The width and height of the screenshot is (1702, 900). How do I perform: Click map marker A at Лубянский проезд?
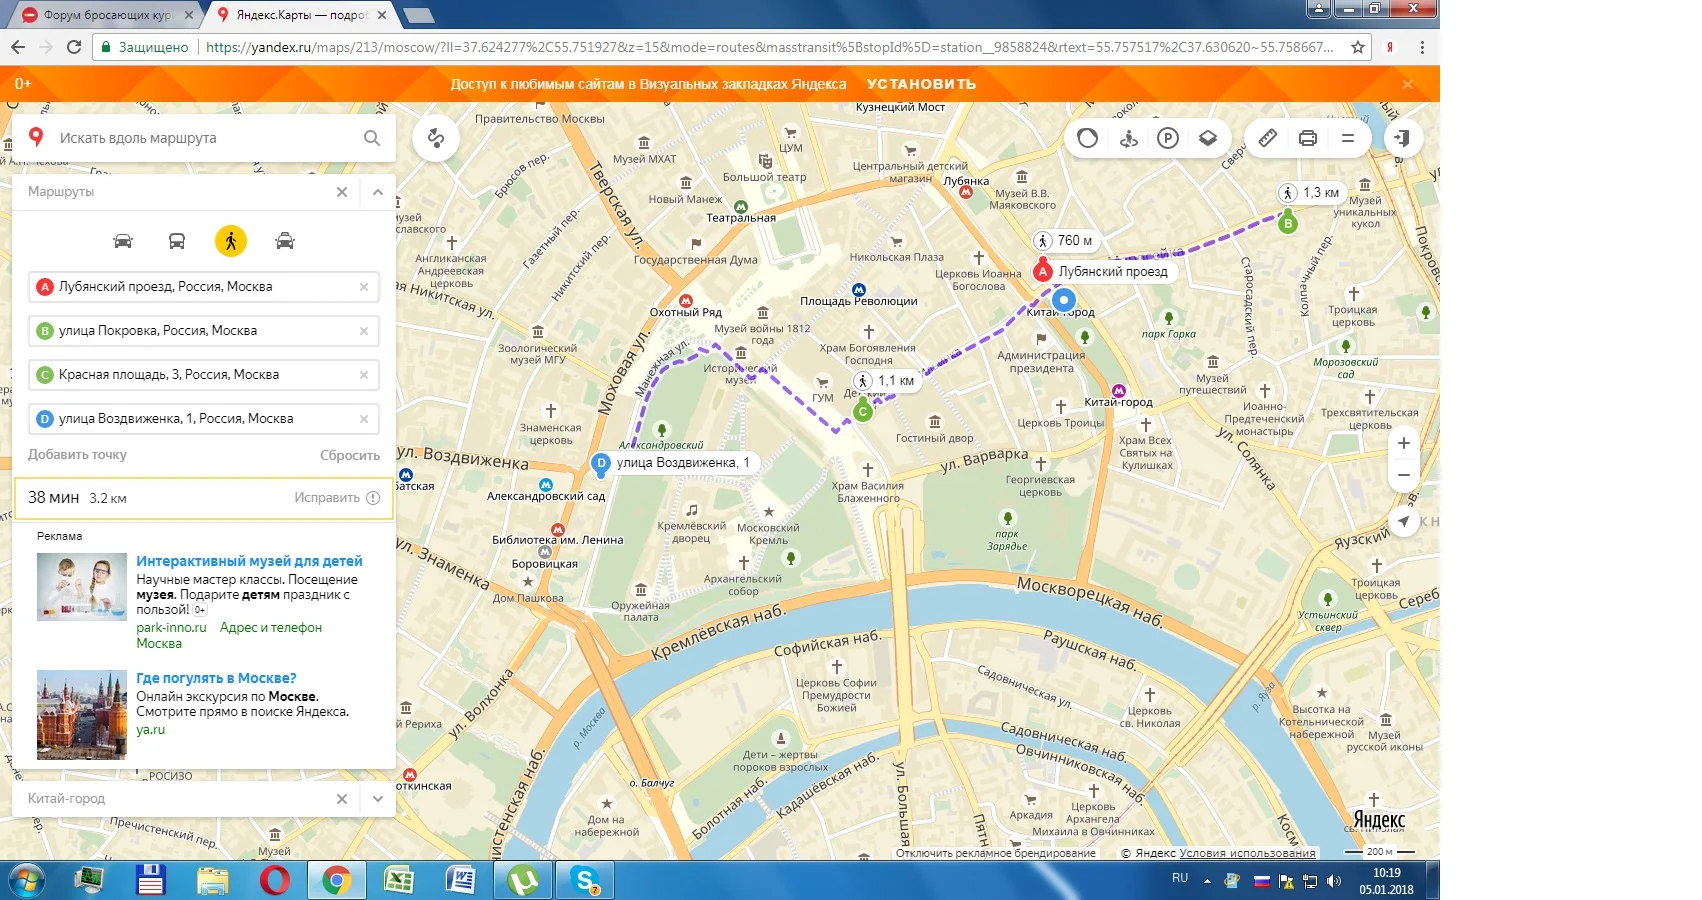tap(1043, 271)
